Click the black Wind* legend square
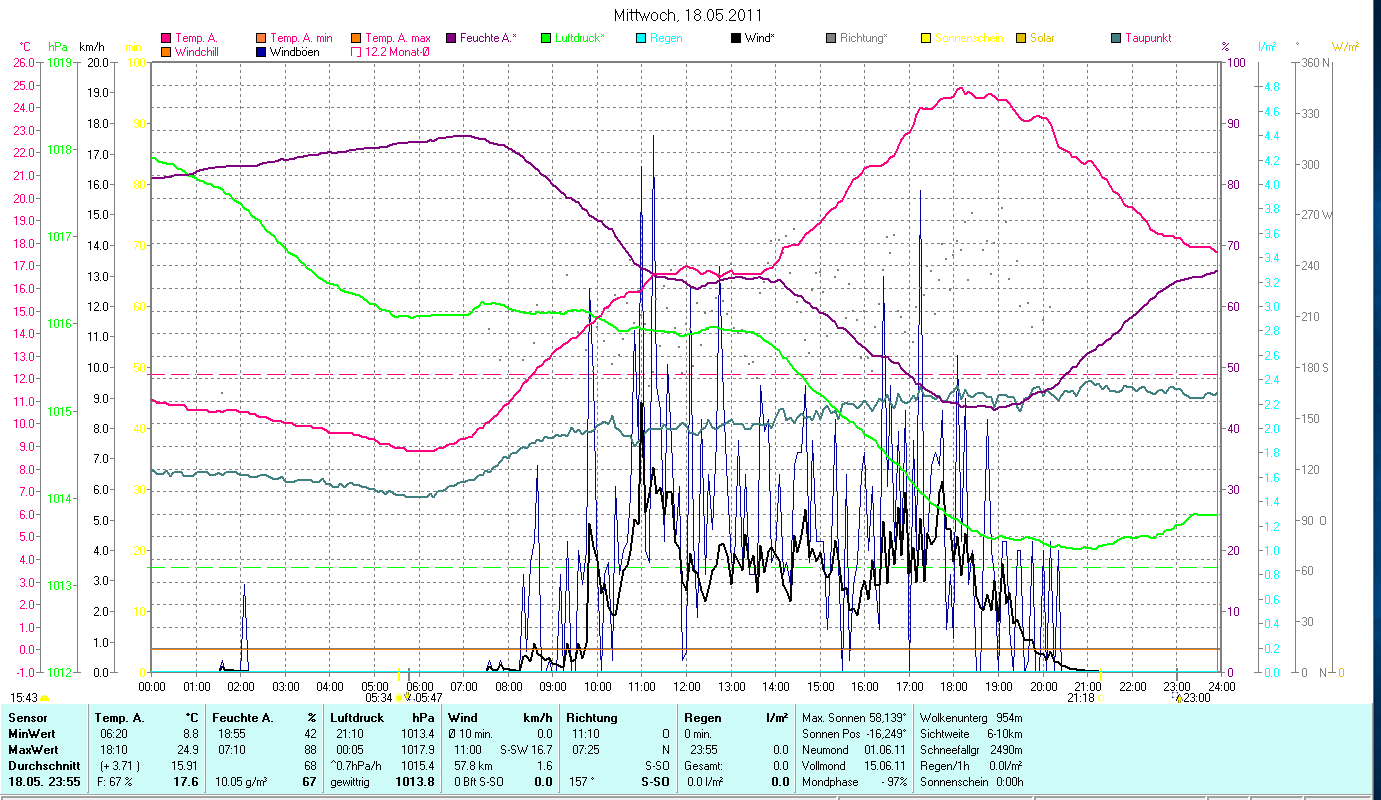The width and height of the screenshot is (1381, 800). click(x=736, y=38)
